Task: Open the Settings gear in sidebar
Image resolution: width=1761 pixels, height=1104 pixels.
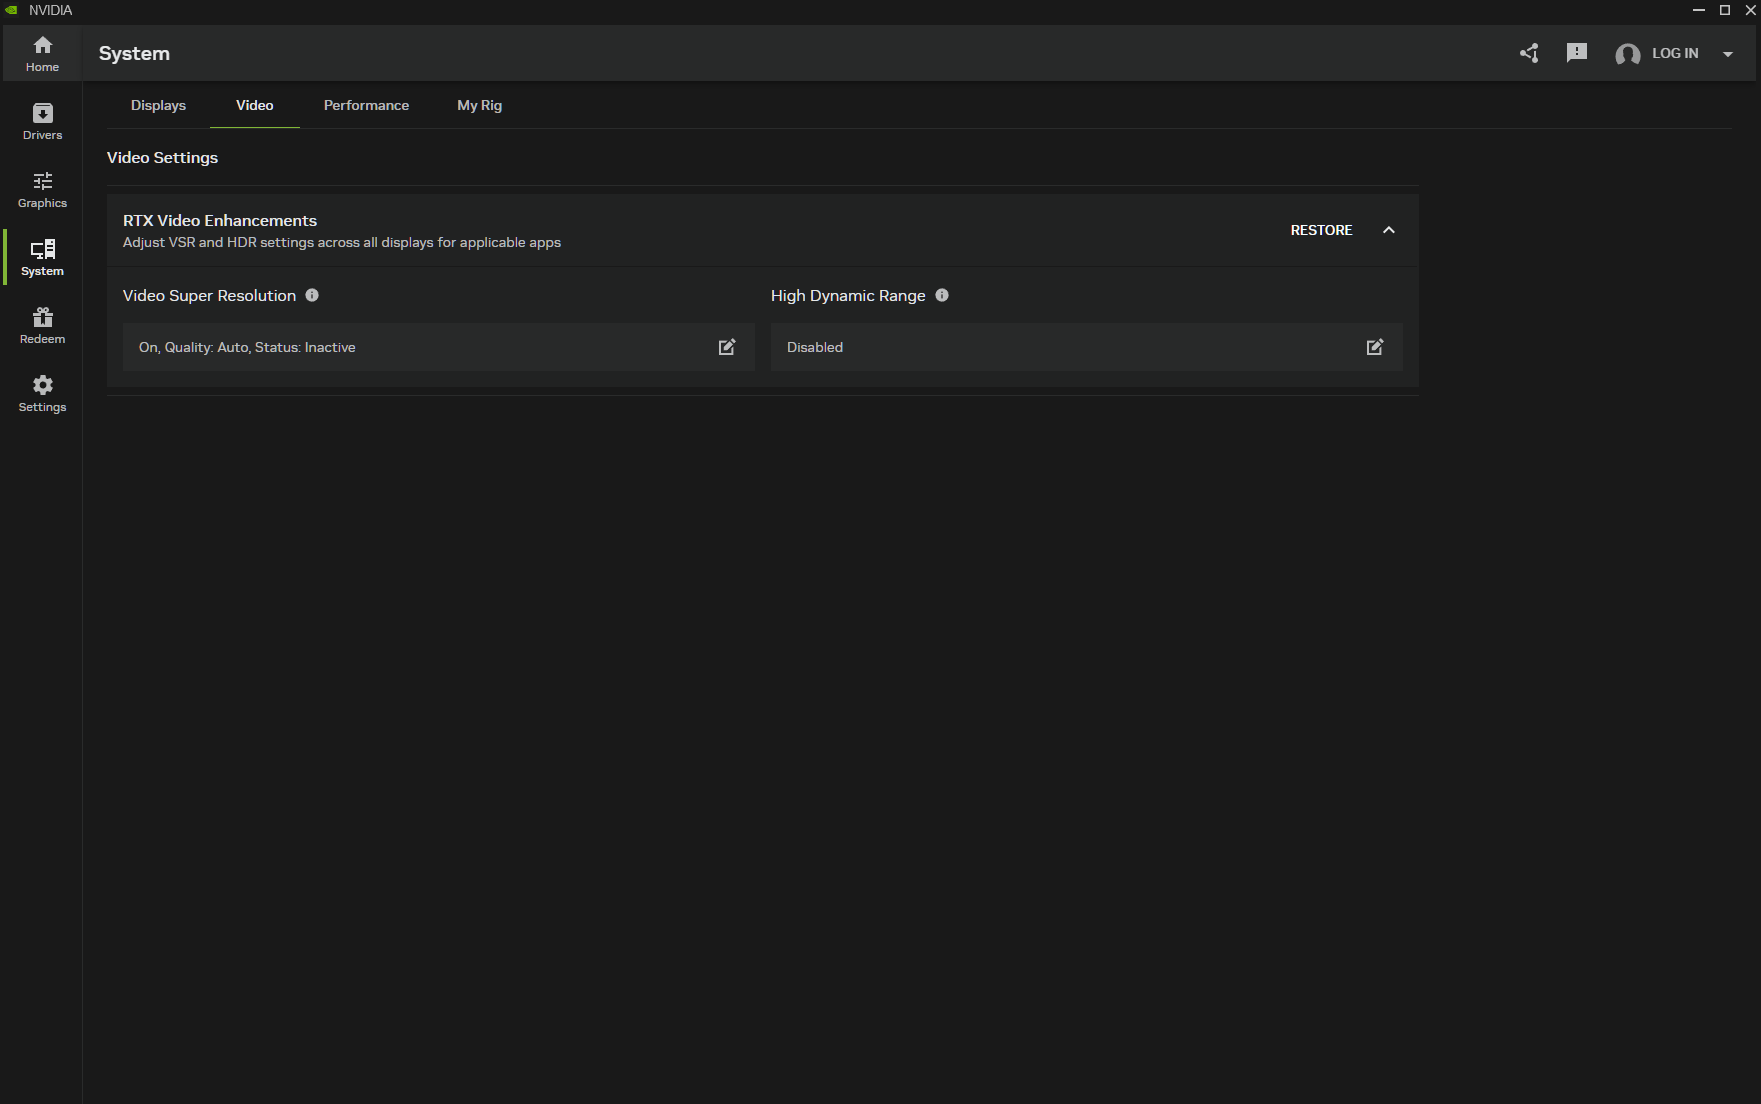Action: 42,394
